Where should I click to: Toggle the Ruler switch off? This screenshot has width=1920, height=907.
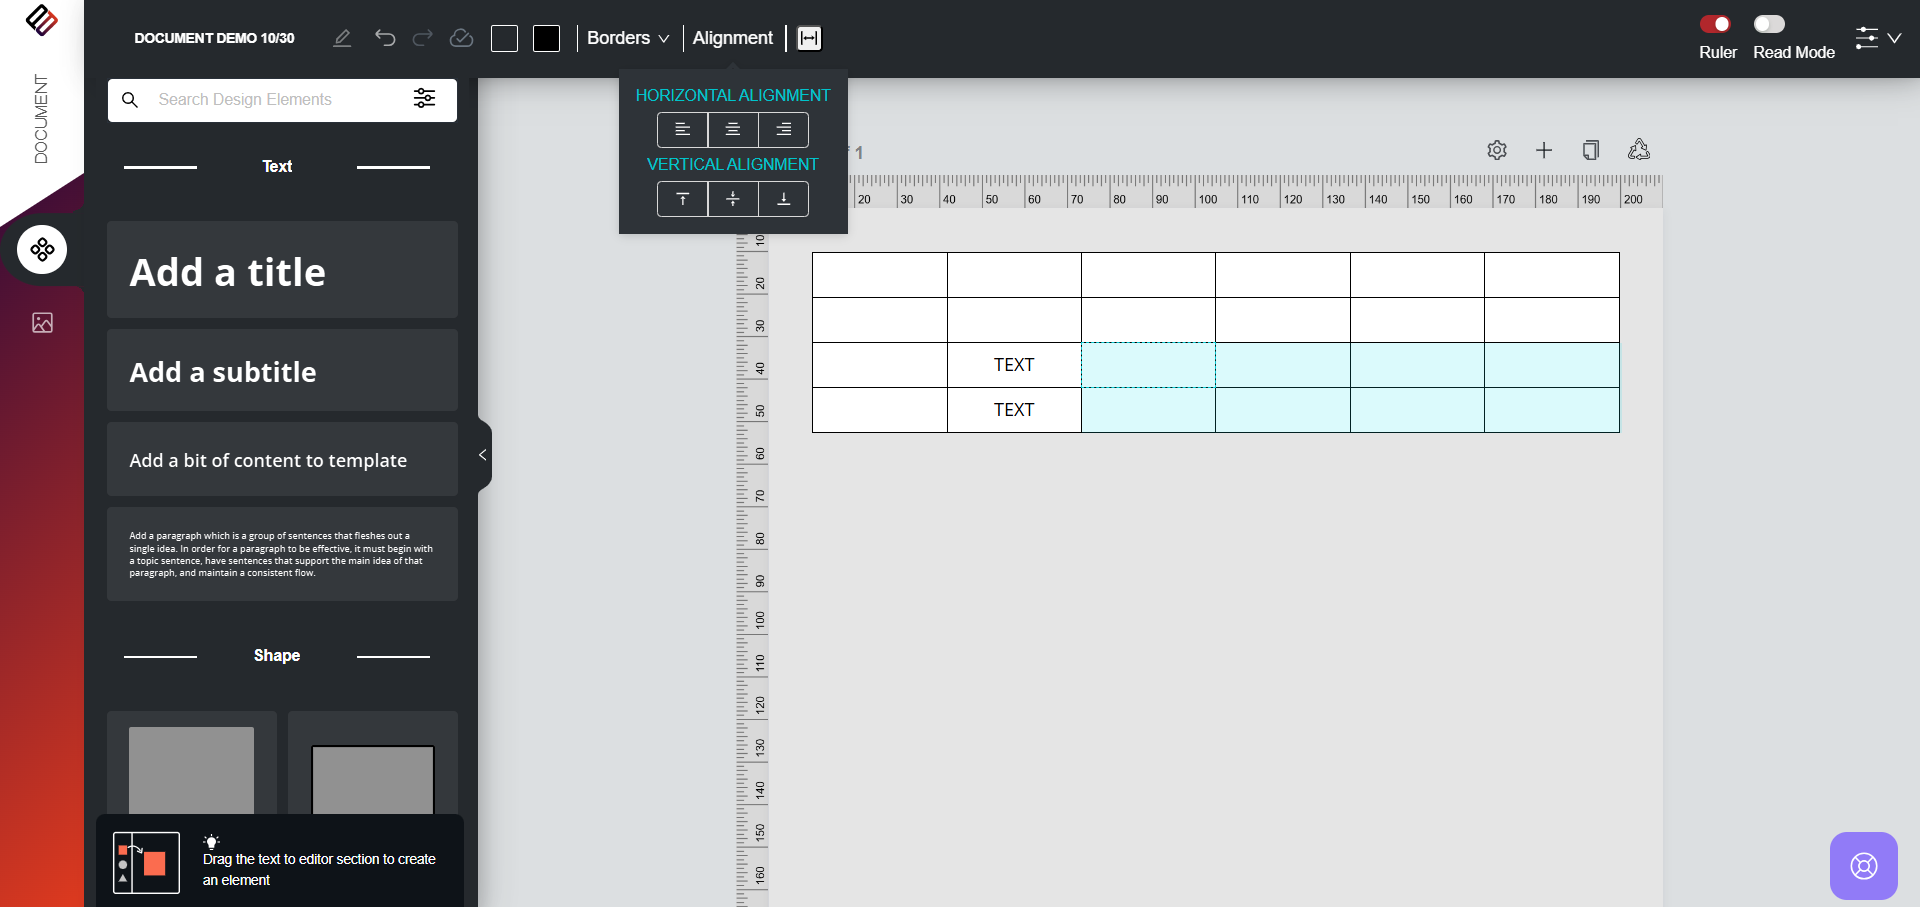pyautogui.click(x=1715, y=24)
